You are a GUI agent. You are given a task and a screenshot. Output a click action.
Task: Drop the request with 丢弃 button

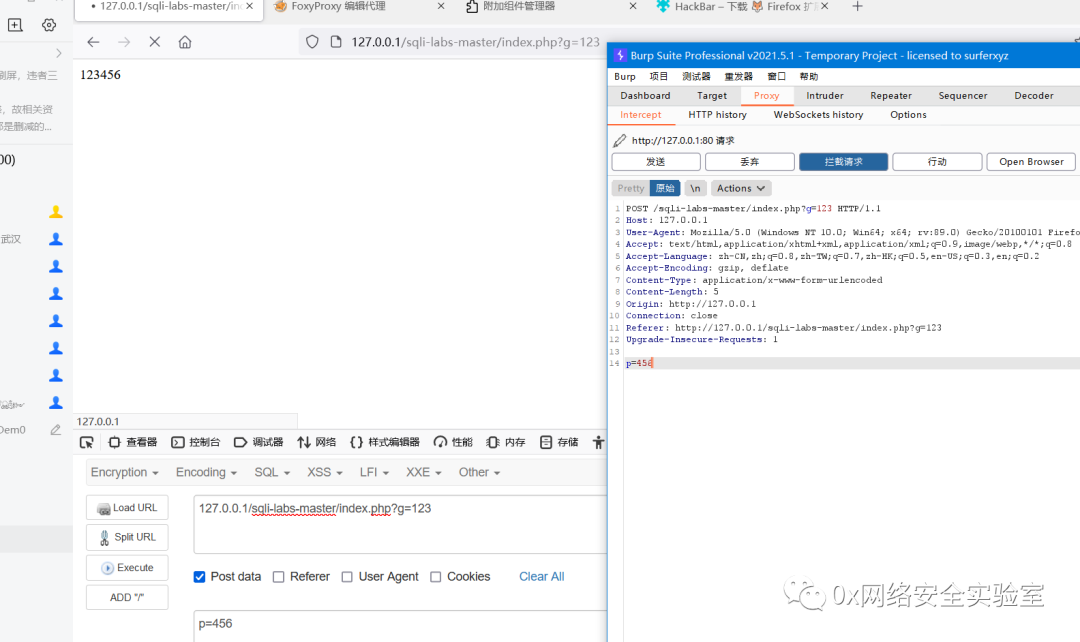[x=749, y=162]
